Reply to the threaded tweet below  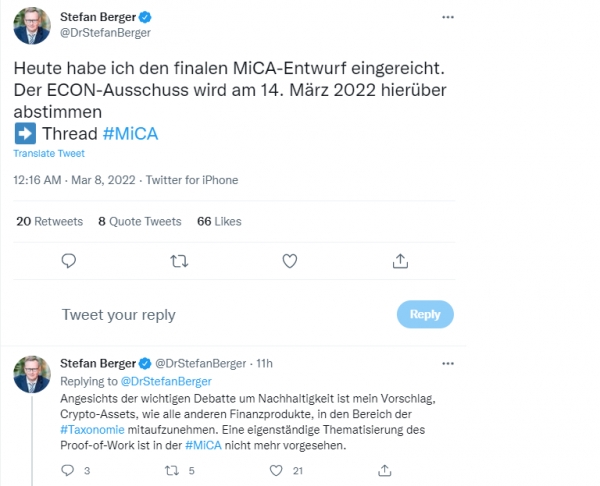click(x=69, y=469)
